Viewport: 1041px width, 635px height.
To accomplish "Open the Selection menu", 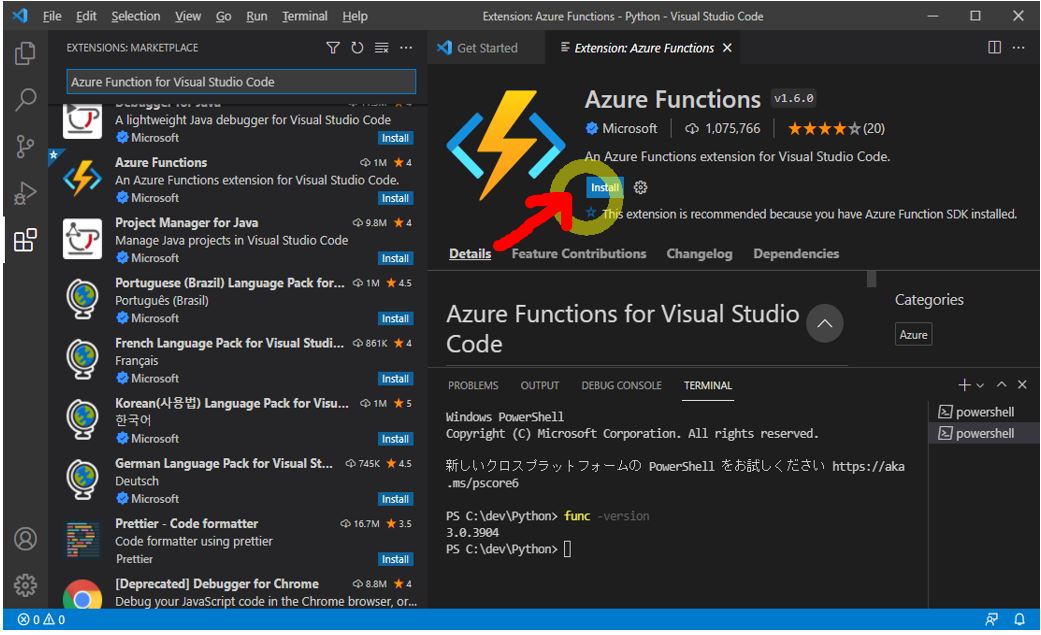I will (135, 16).
